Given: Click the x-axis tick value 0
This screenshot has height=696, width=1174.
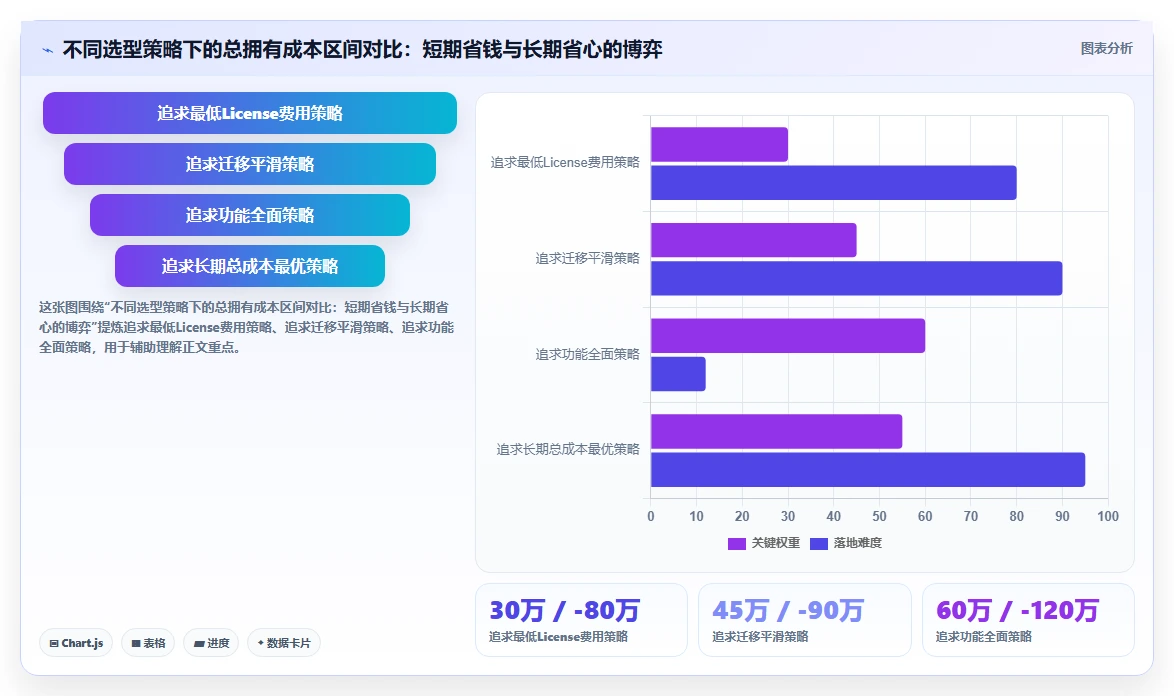Looking at the screenshot, I should click(x=651, y=516).
